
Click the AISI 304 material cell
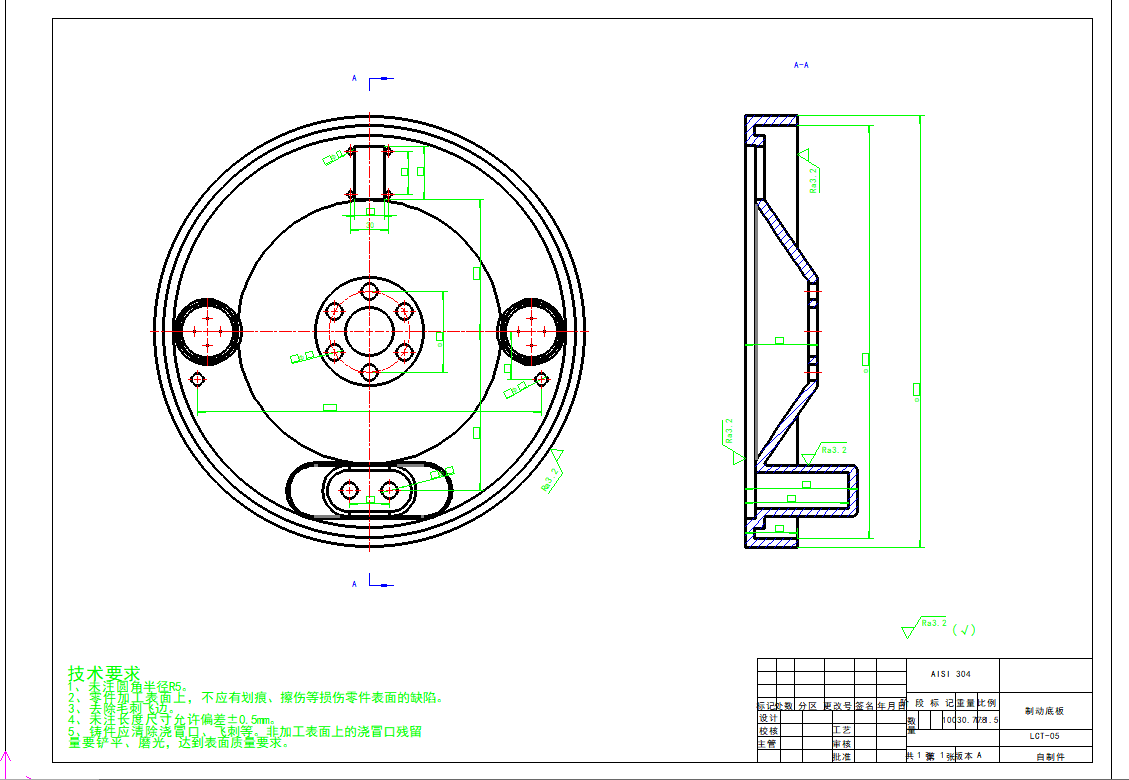pyautogui.click(x=950, y=674)
